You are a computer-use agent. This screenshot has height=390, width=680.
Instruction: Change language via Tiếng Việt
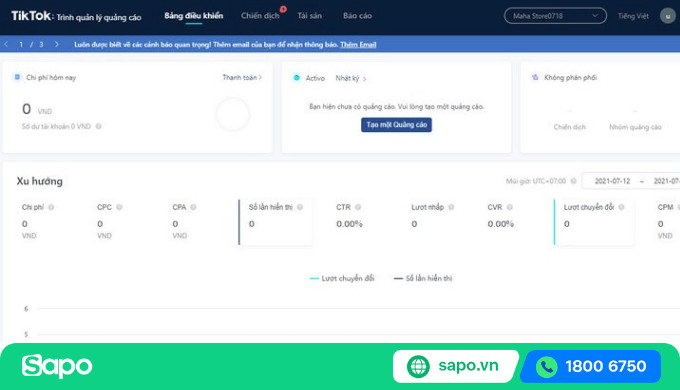pyautogui.click(x=633, y=16)
